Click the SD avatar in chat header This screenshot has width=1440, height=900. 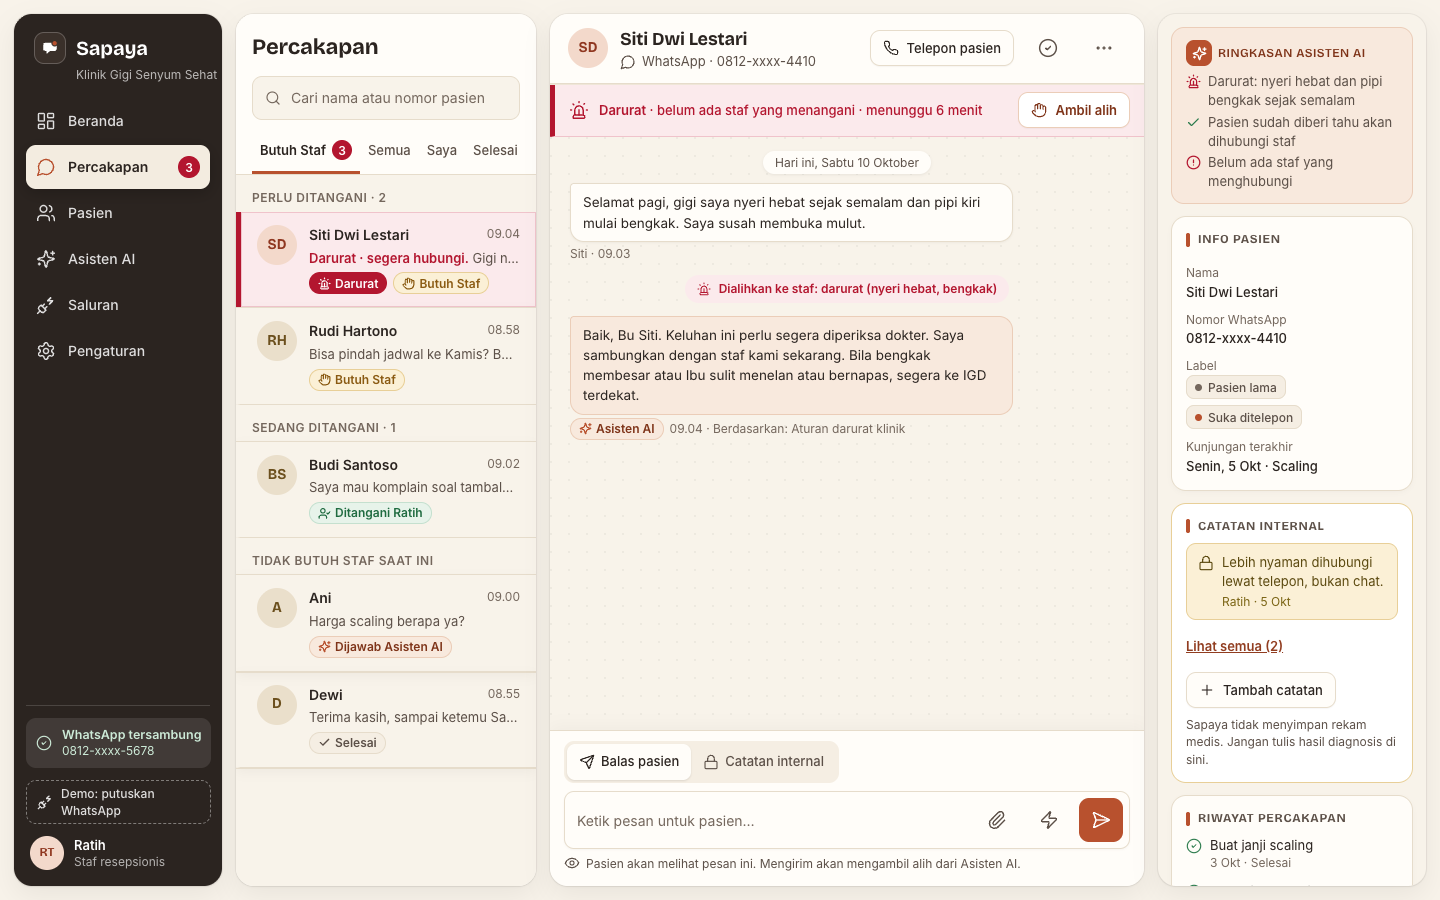coord(588,48)
